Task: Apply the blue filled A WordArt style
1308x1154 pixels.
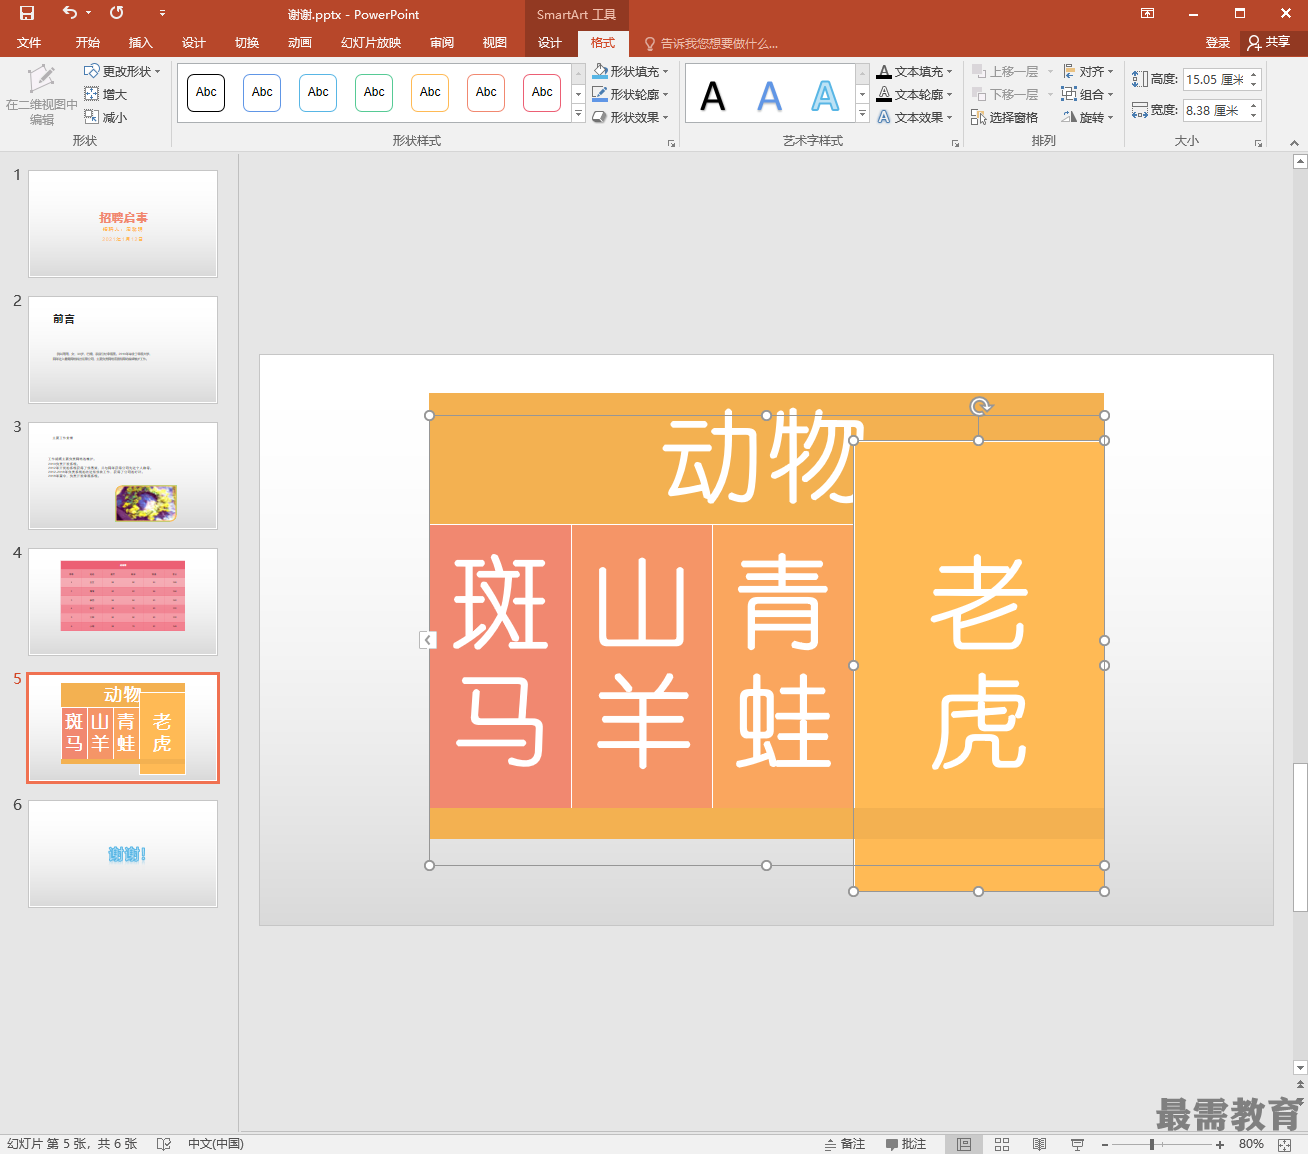Action: tap(769, 96)
